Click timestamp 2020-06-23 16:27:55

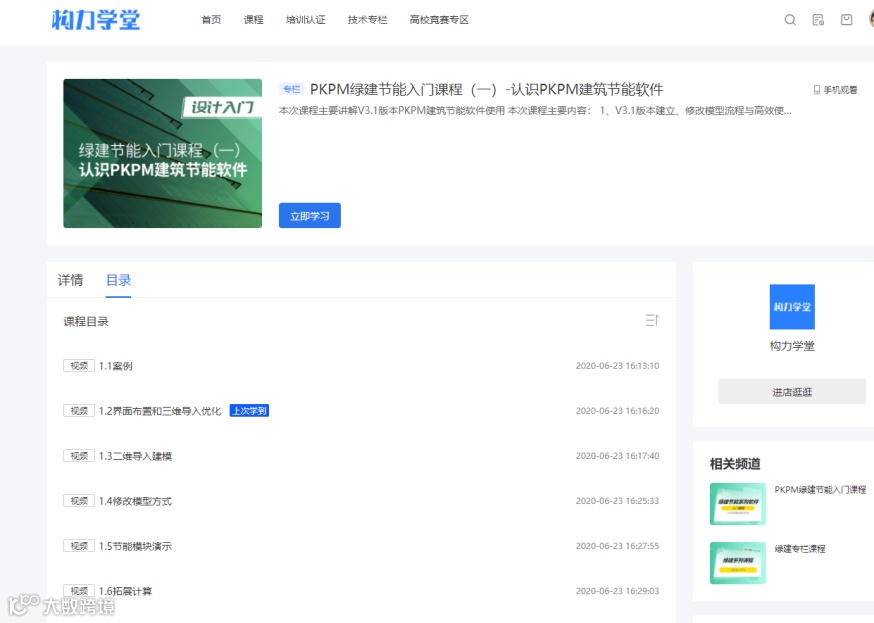point(617,546)
